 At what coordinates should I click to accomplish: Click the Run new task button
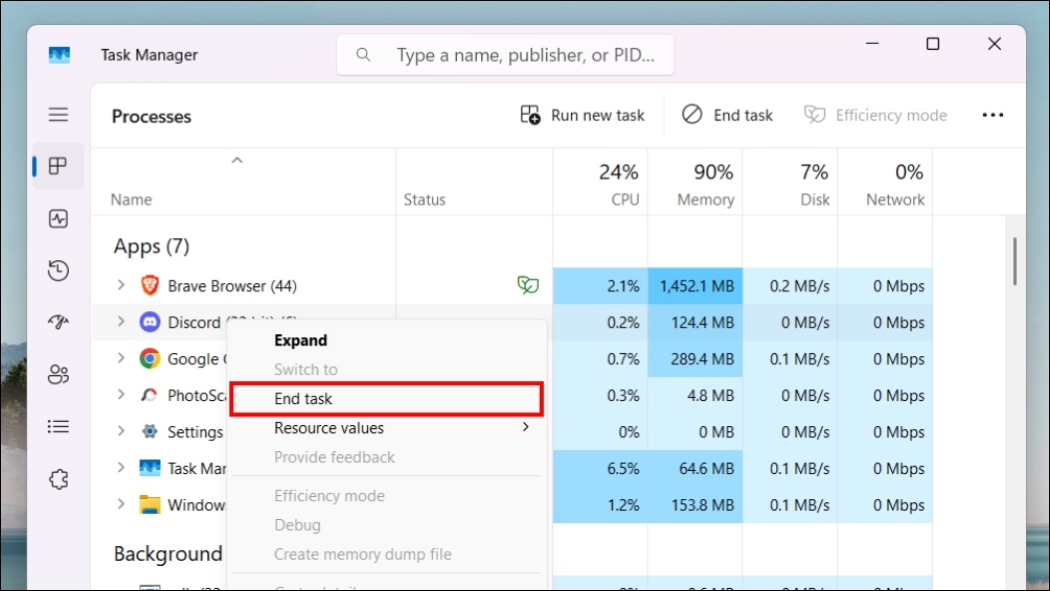coord(583,114)
